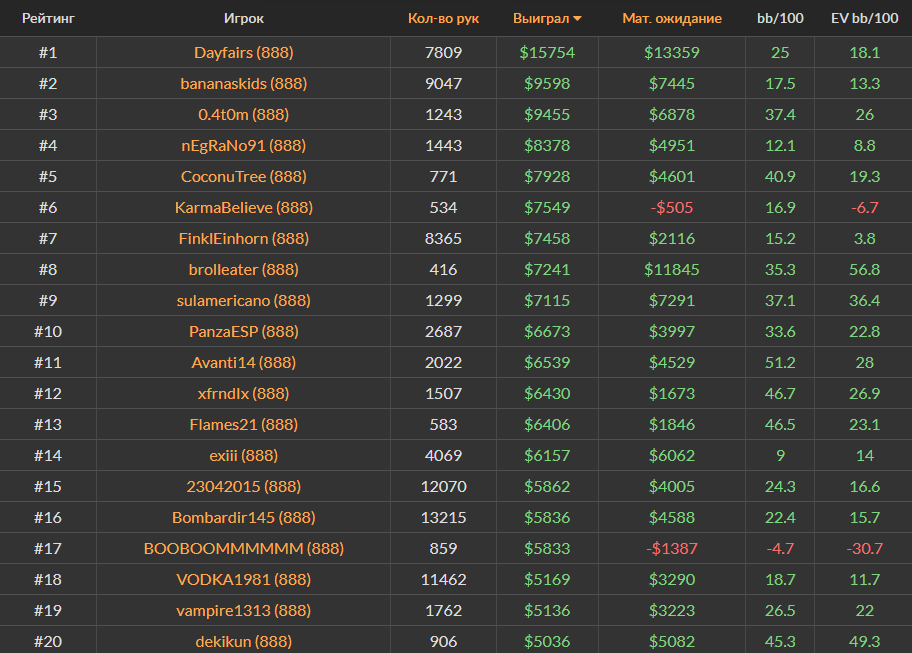Select Avanti14 (888) player
The image size is (912, 653).
(243, 362)
